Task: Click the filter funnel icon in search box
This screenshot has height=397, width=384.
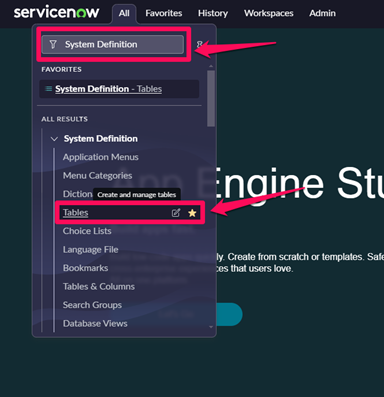Action: pyautogui.click(x=53, y=44)
